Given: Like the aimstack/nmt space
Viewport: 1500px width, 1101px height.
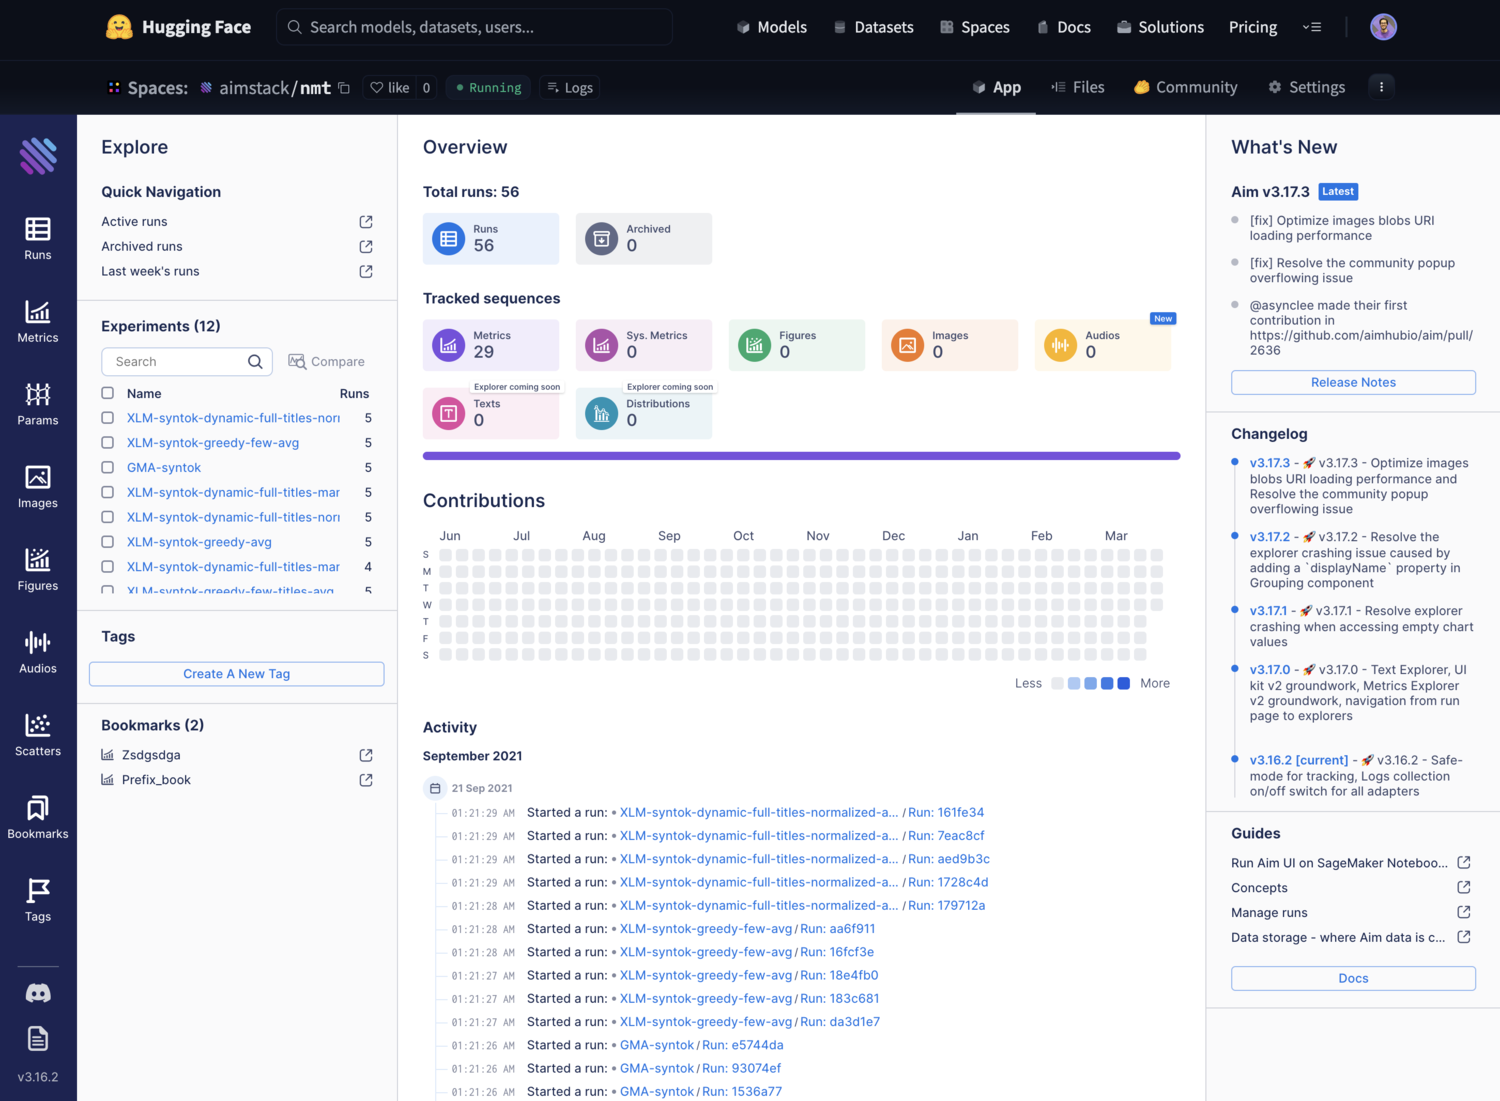Looking at the screenshot, I should tap(390, 88).
